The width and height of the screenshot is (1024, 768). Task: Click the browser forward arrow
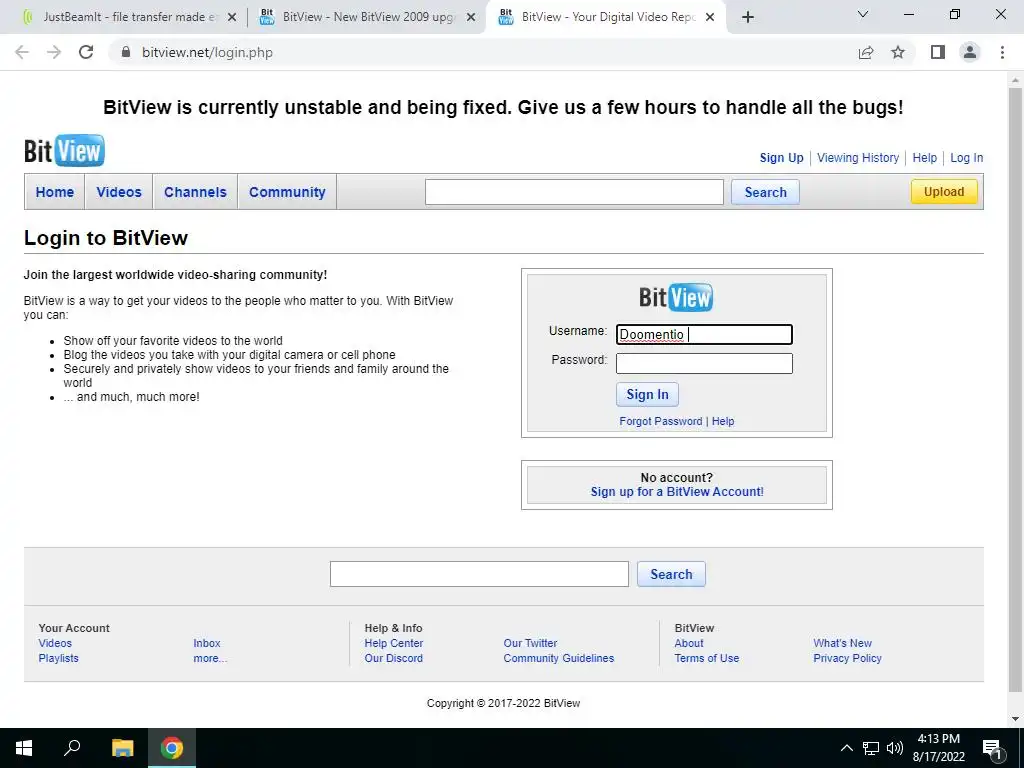54,52
